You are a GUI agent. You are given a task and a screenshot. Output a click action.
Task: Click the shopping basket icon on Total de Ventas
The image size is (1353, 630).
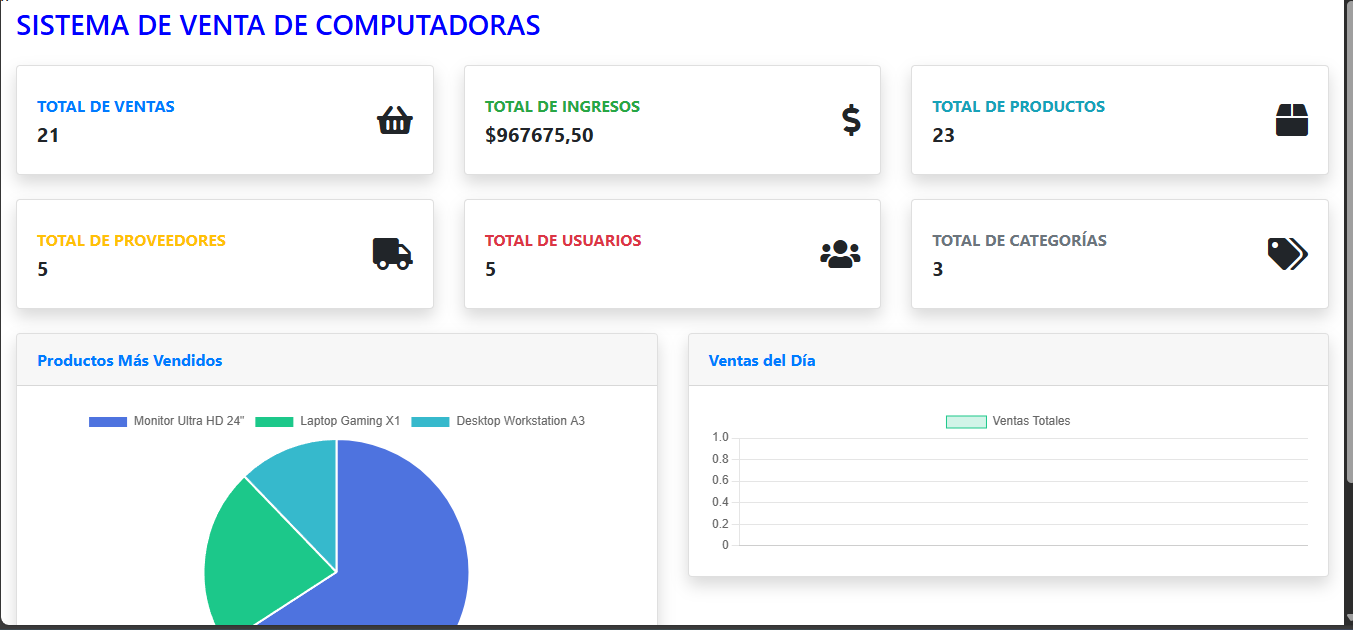point(394,120)
